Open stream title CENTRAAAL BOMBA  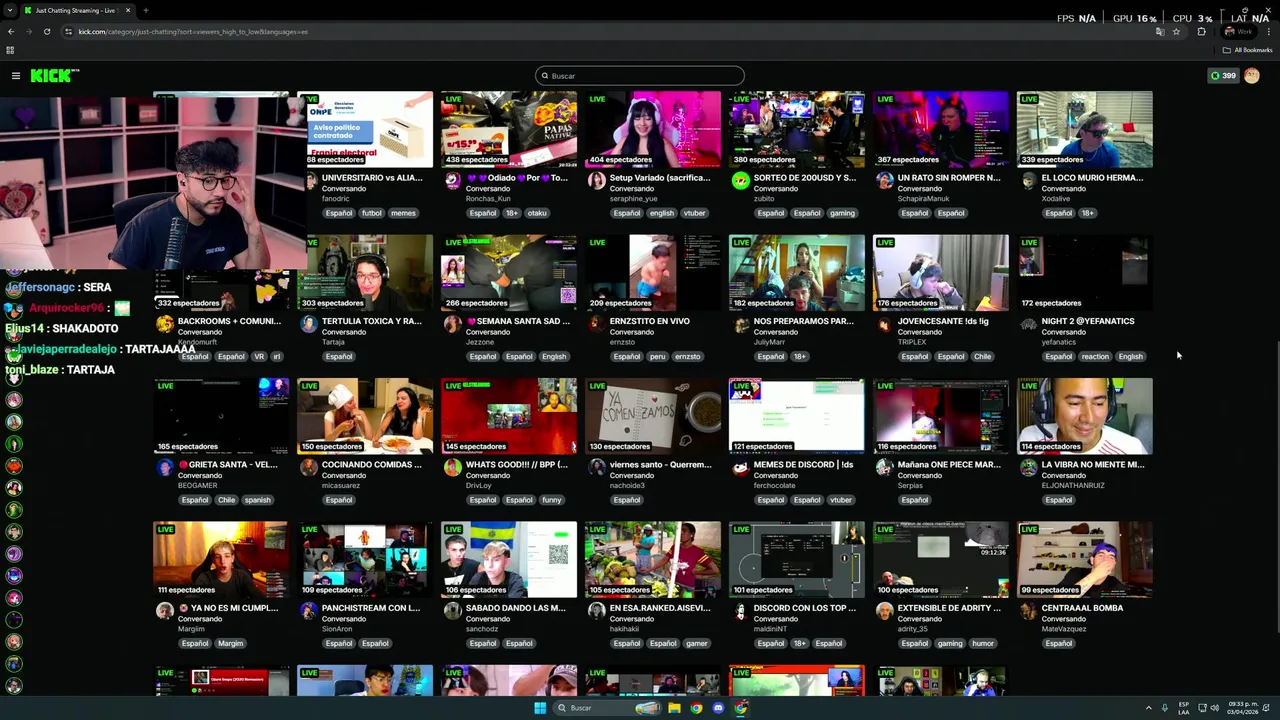click(1082, 607)
